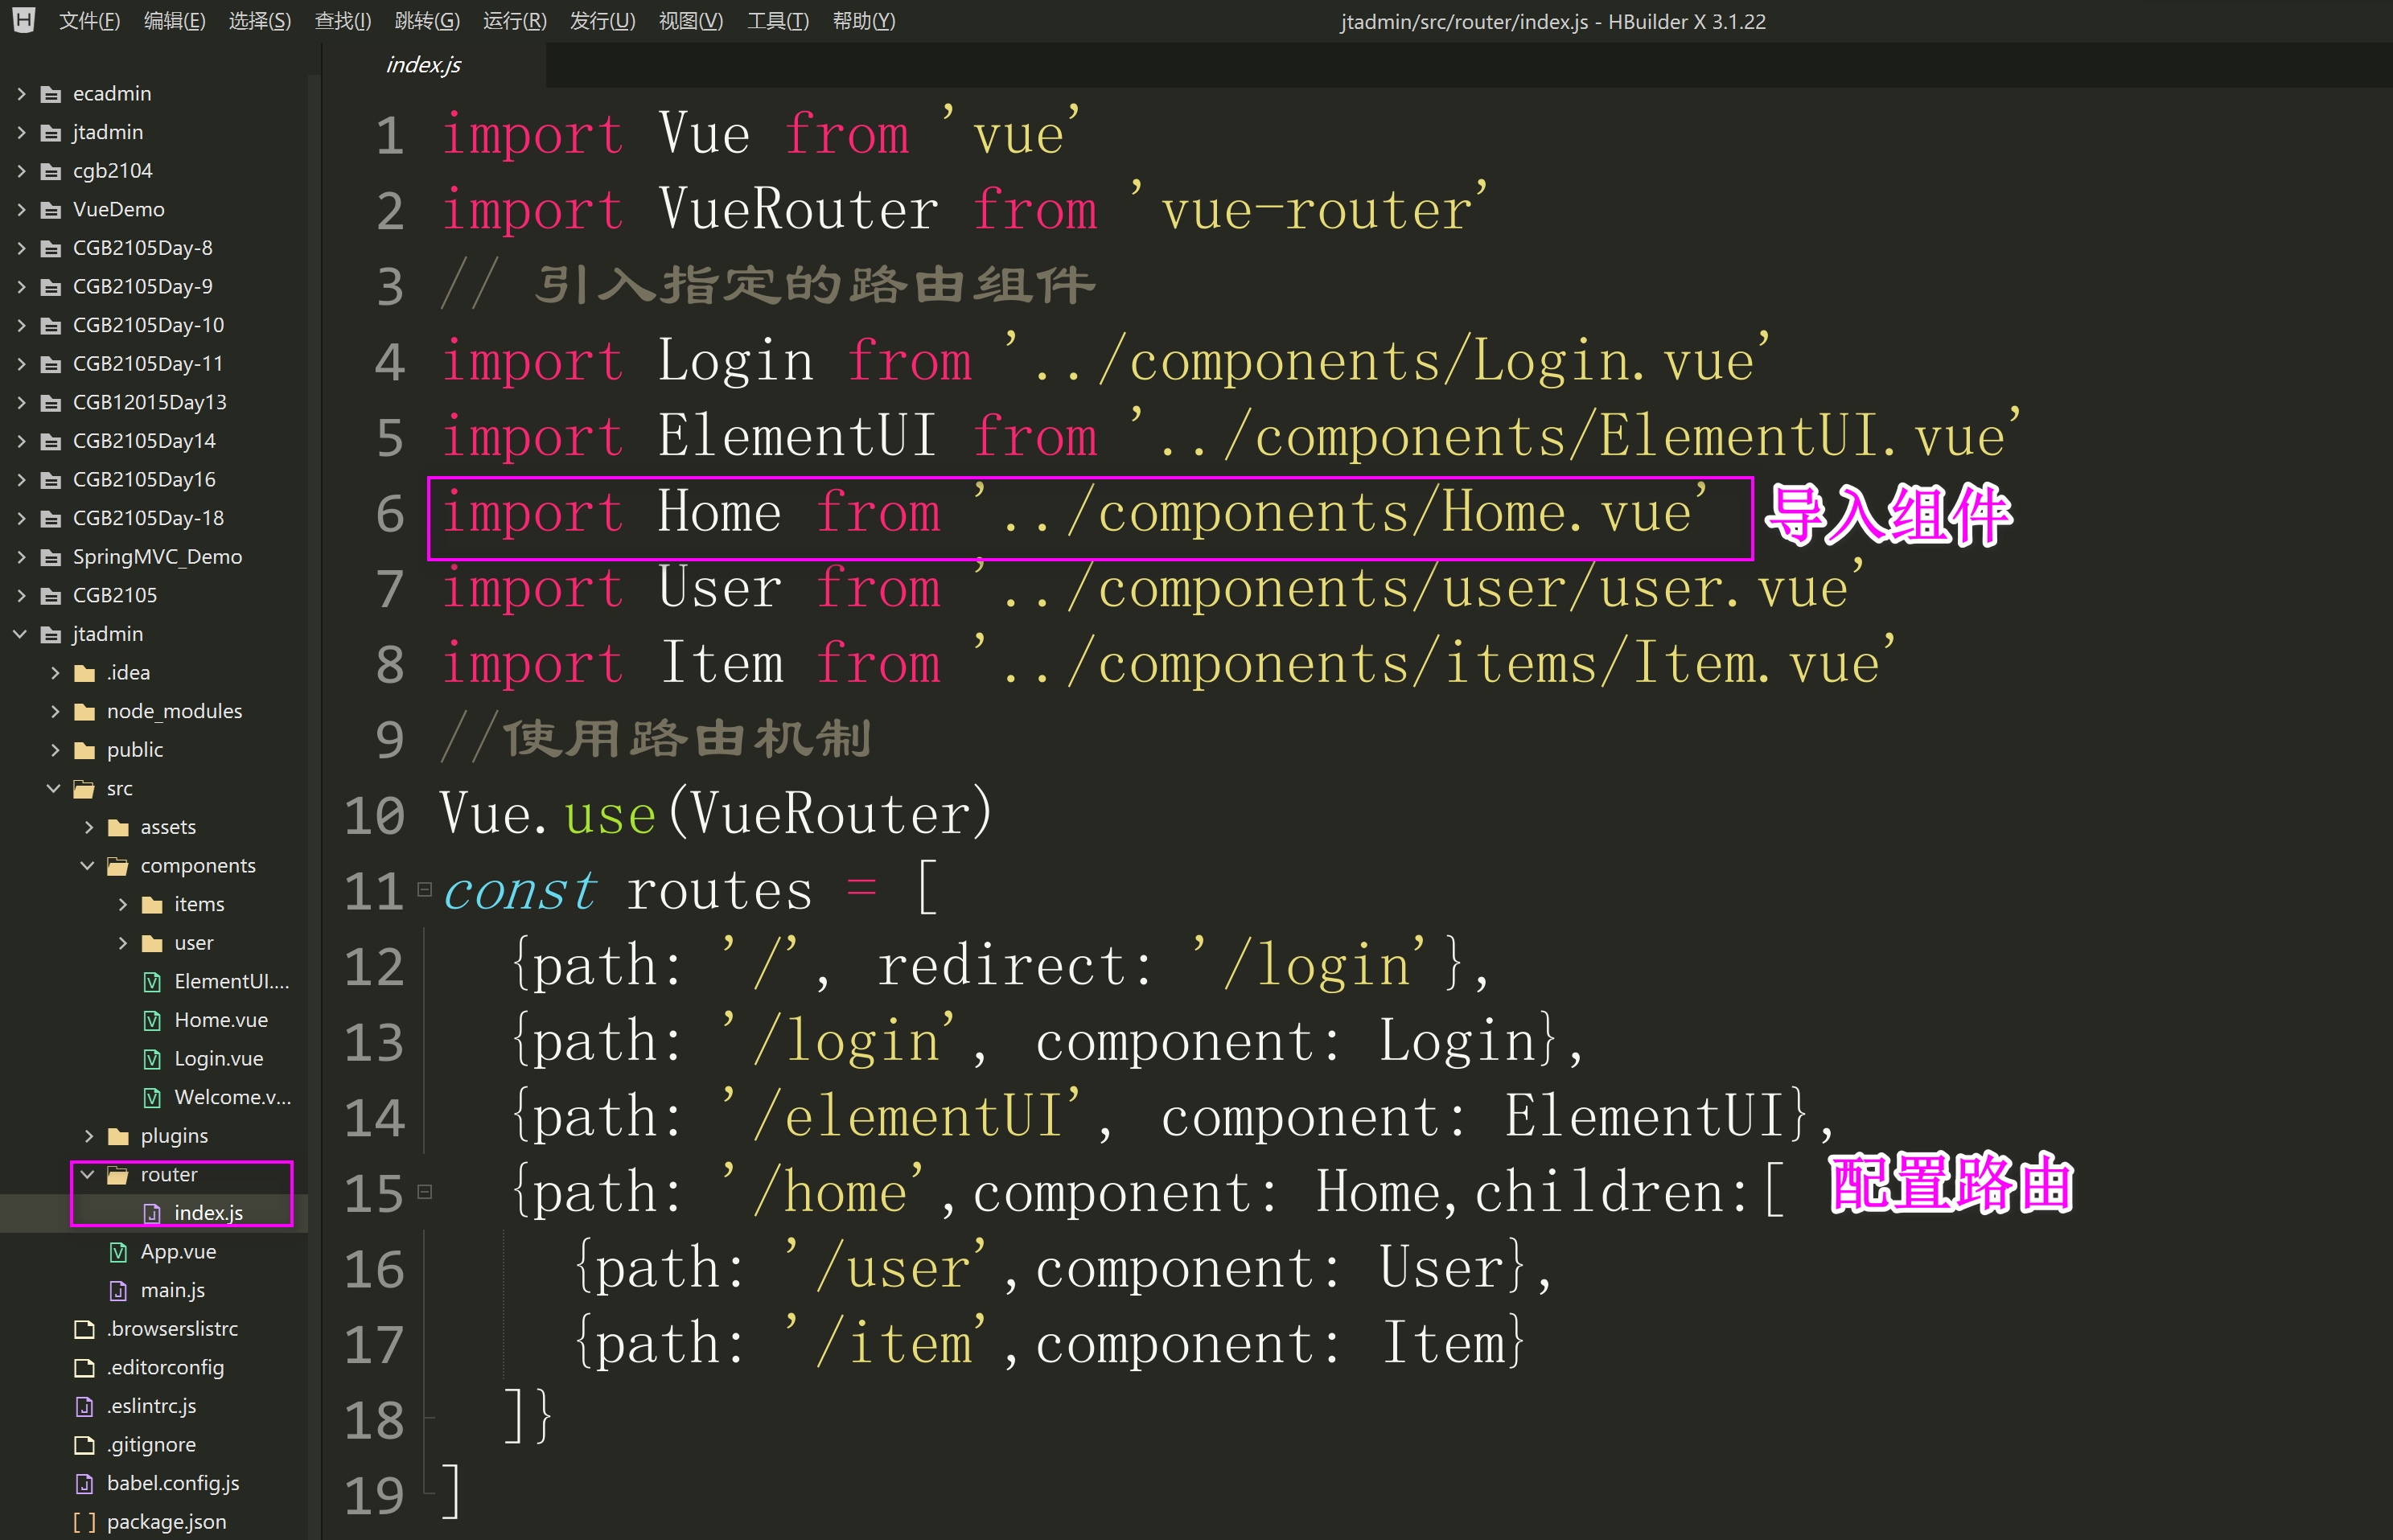Screen dimensions: 2393x1540
Task: Click the HBuilder X logo icon
Action: click(24, 20)
